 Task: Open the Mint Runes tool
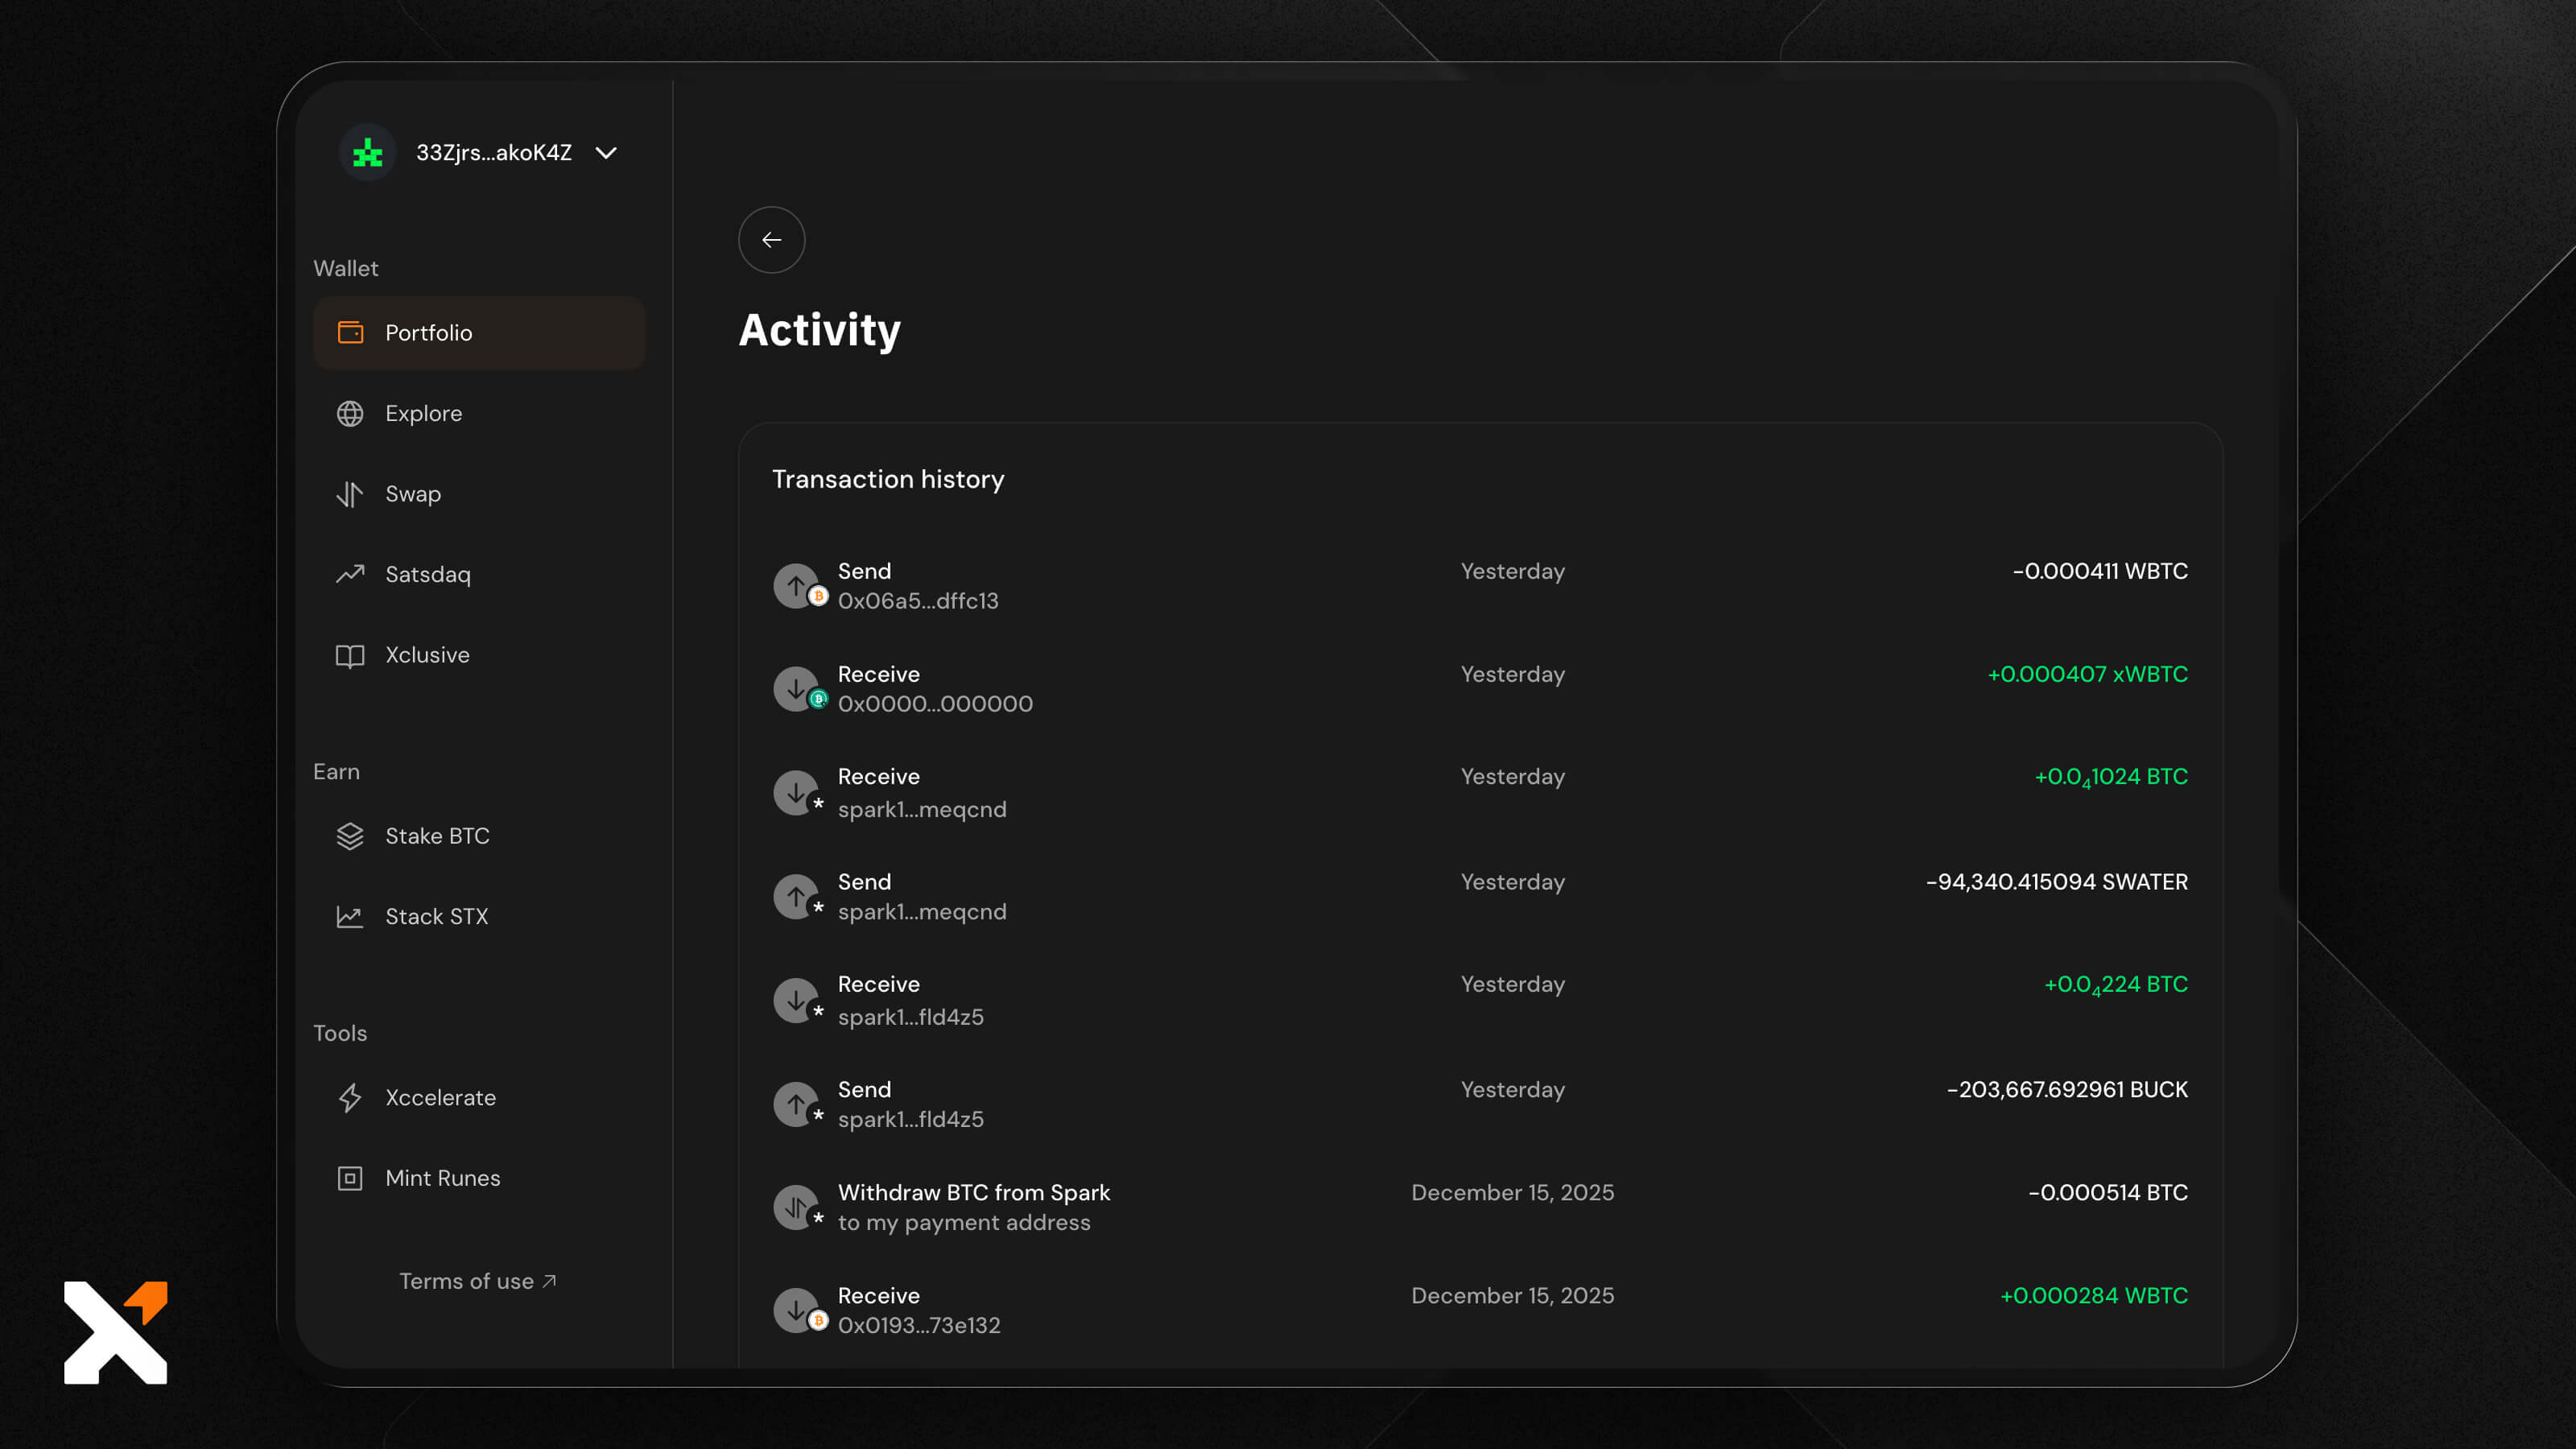442,1178
